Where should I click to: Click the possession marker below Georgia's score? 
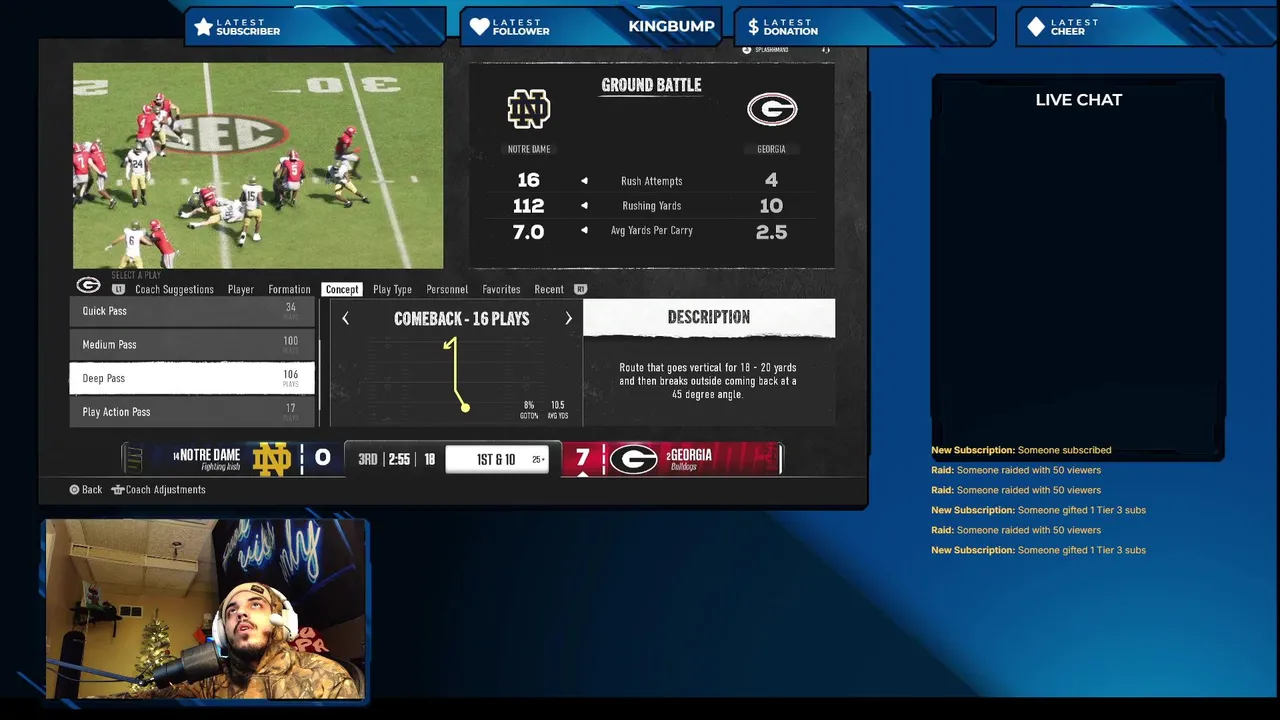tap(583, 474)
